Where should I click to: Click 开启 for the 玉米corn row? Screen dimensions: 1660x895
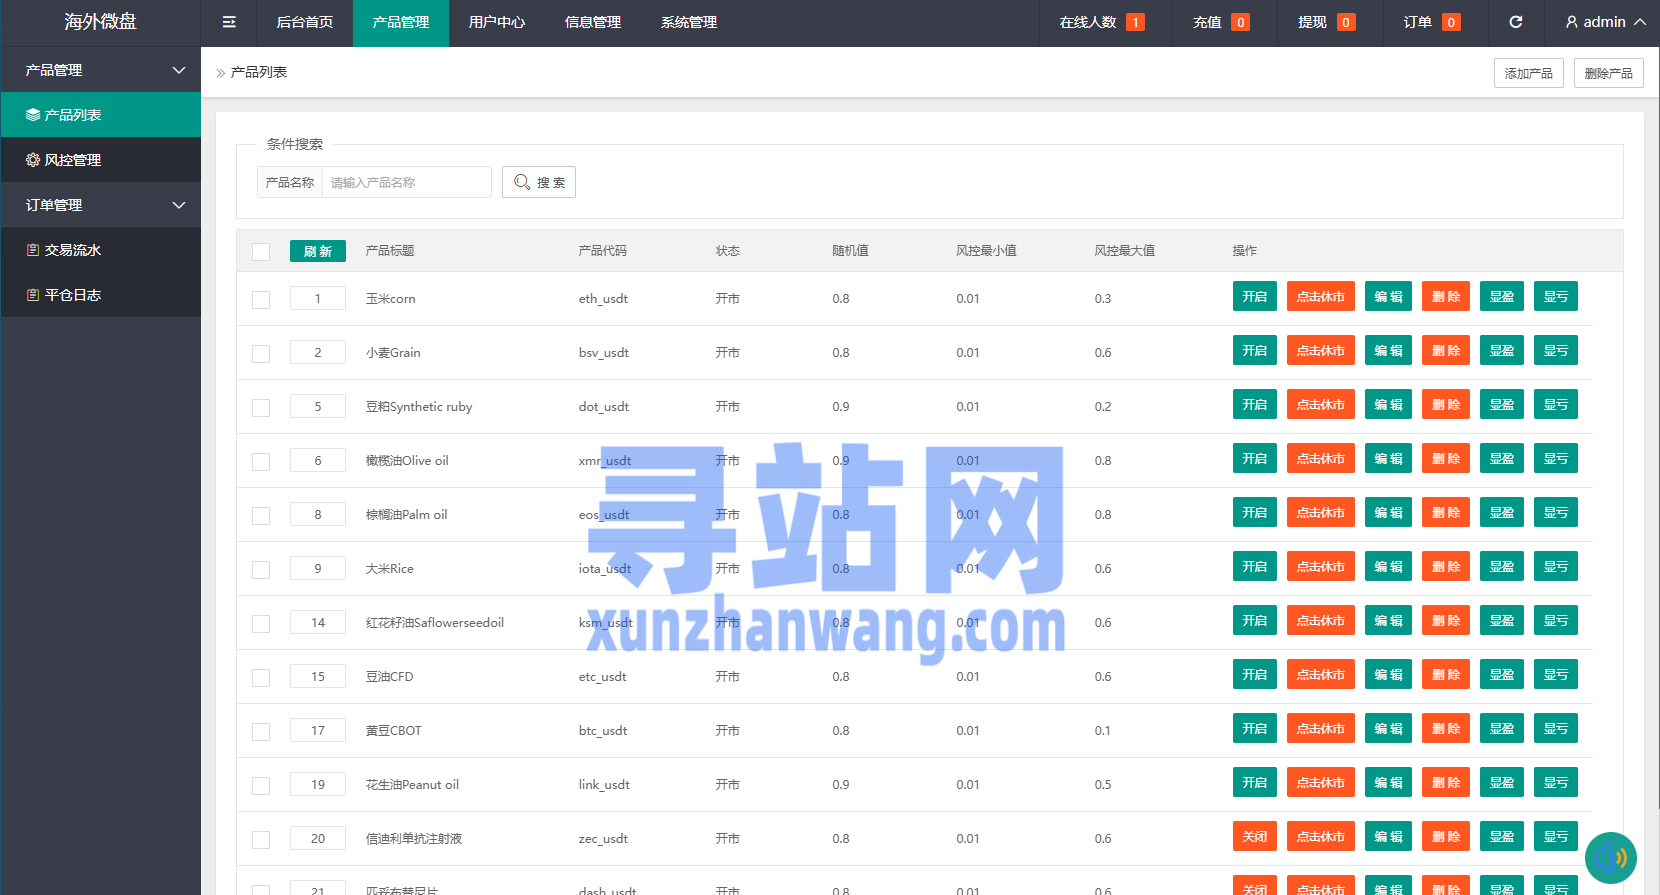coord(1255,297)
